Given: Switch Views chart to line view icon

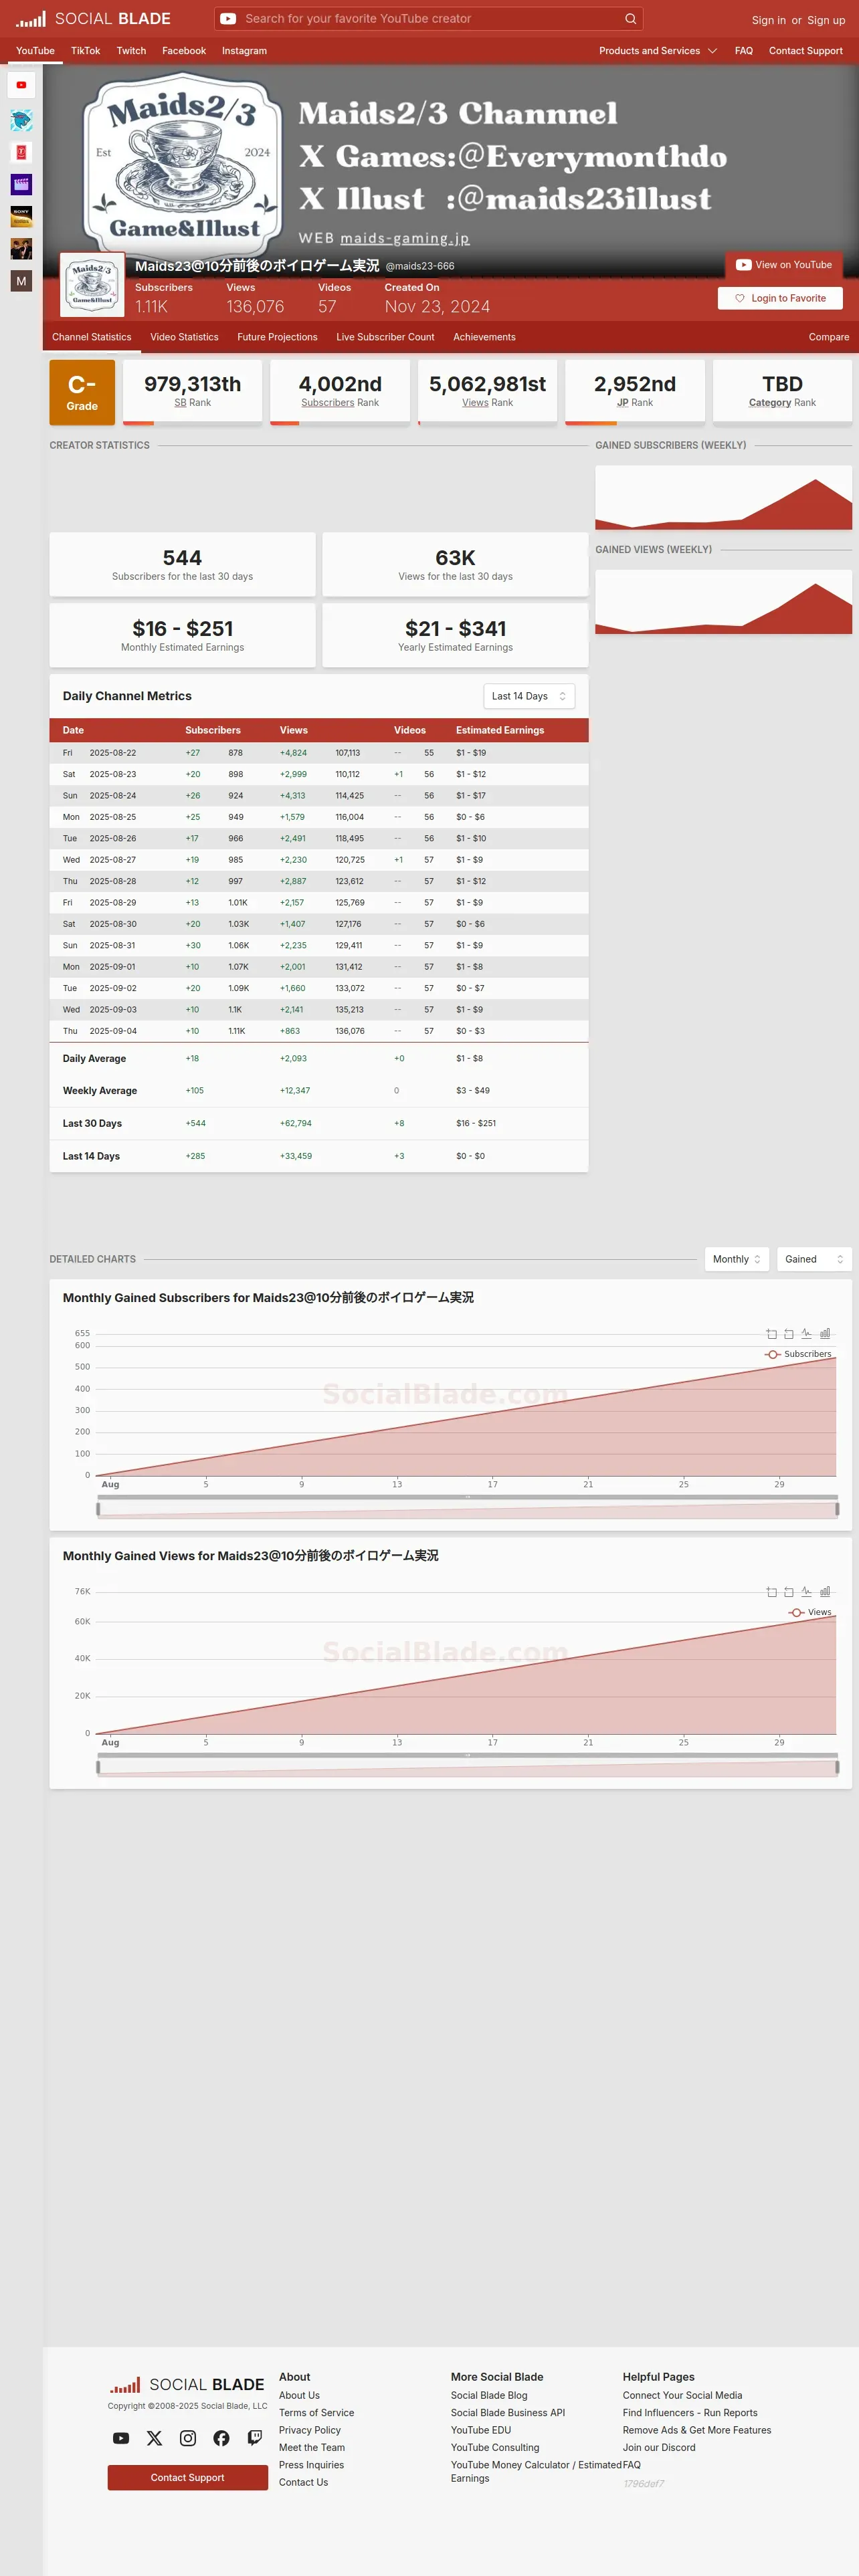Looking at the screenshot, I should (x=807, y=1591).
